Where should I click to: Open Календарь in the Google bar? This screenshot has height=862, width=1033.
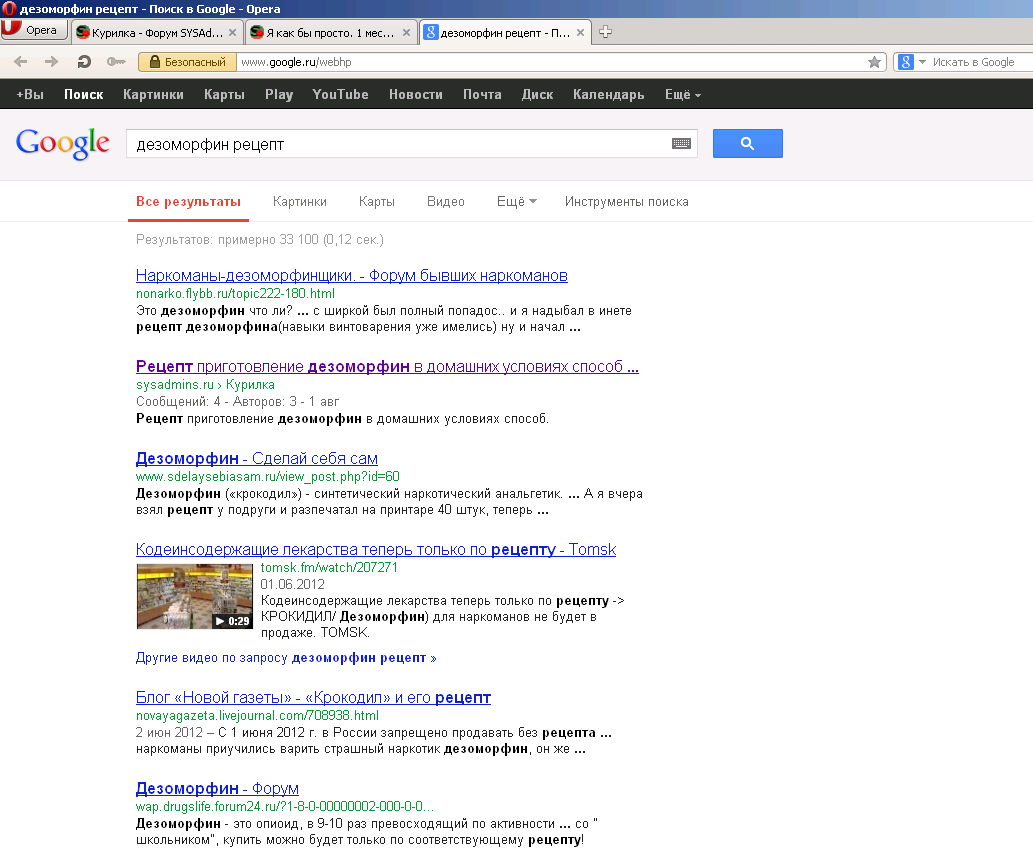609,94
